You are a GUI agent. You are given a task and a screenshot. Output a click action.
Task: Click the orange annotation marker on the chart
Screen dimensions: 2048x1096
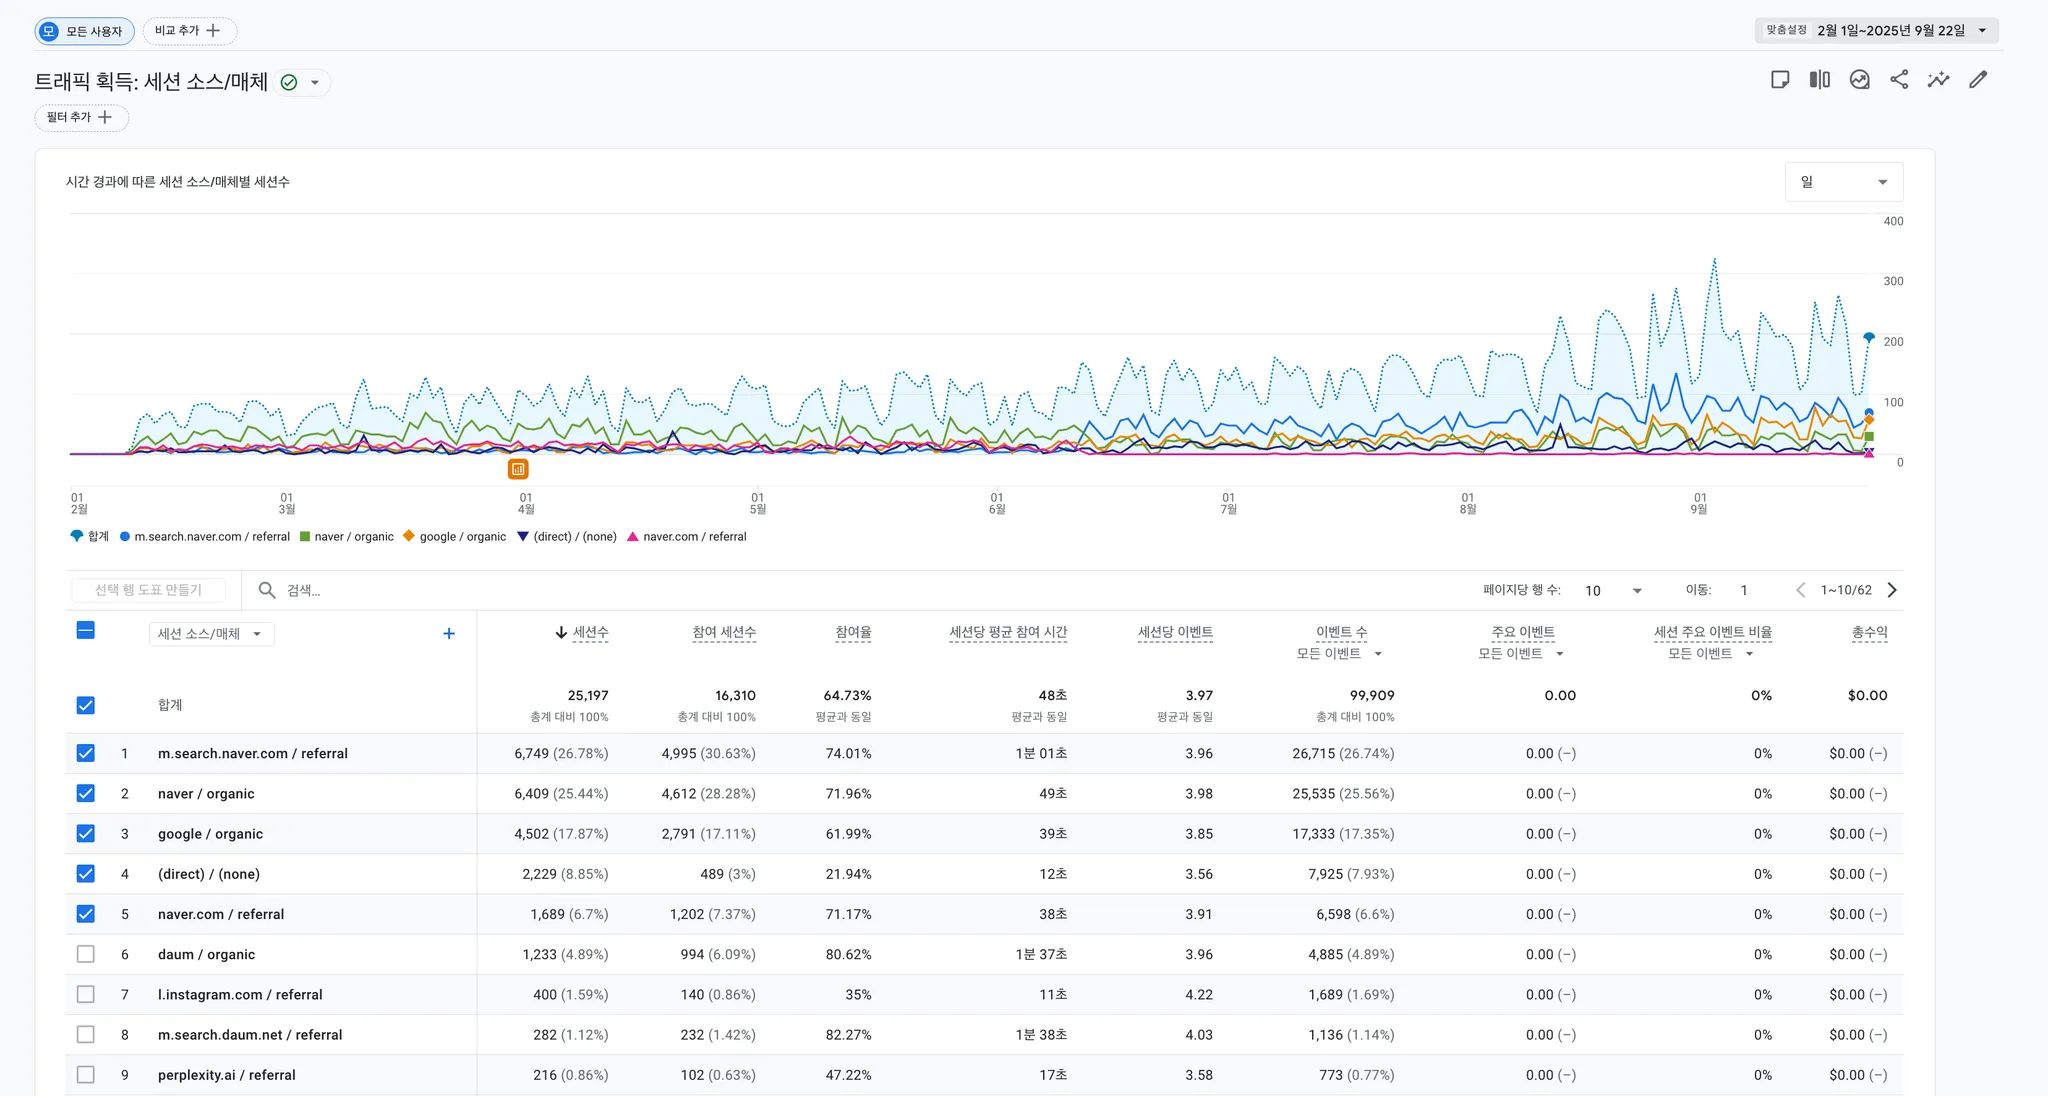[x=519, y=468]
